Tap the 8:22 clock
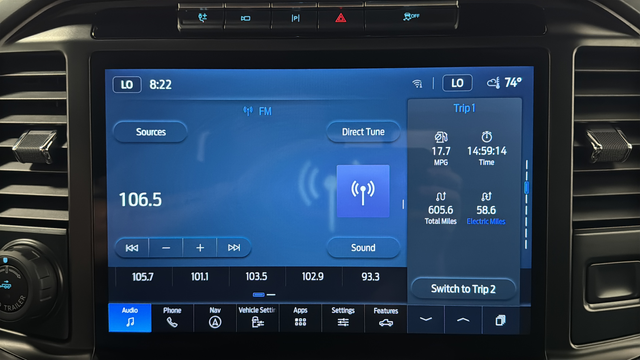The height and width of the screenshot is (360, 640). click(160, 84)
